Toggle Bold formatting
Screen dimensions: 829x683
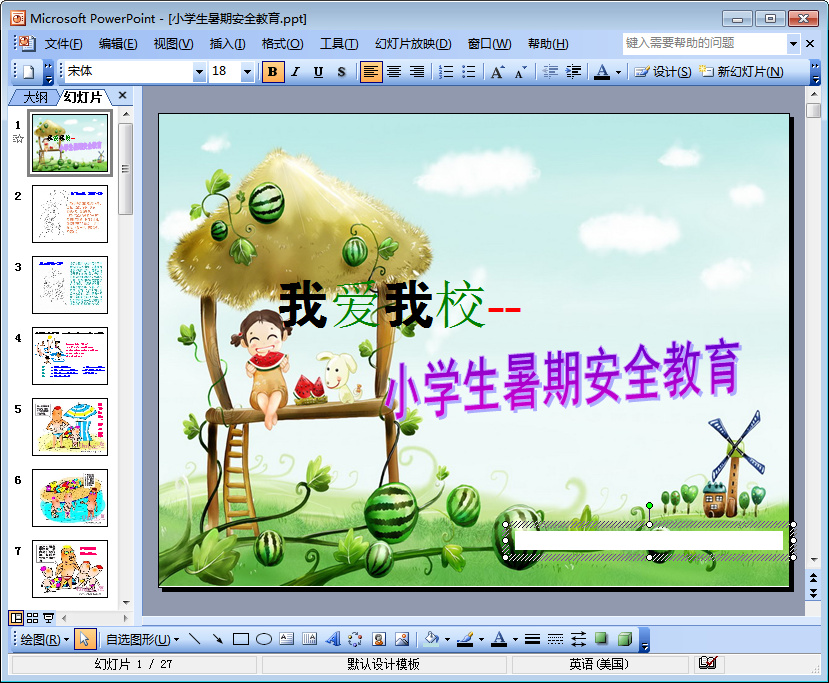pyautogui.click(x=273, y=72)
